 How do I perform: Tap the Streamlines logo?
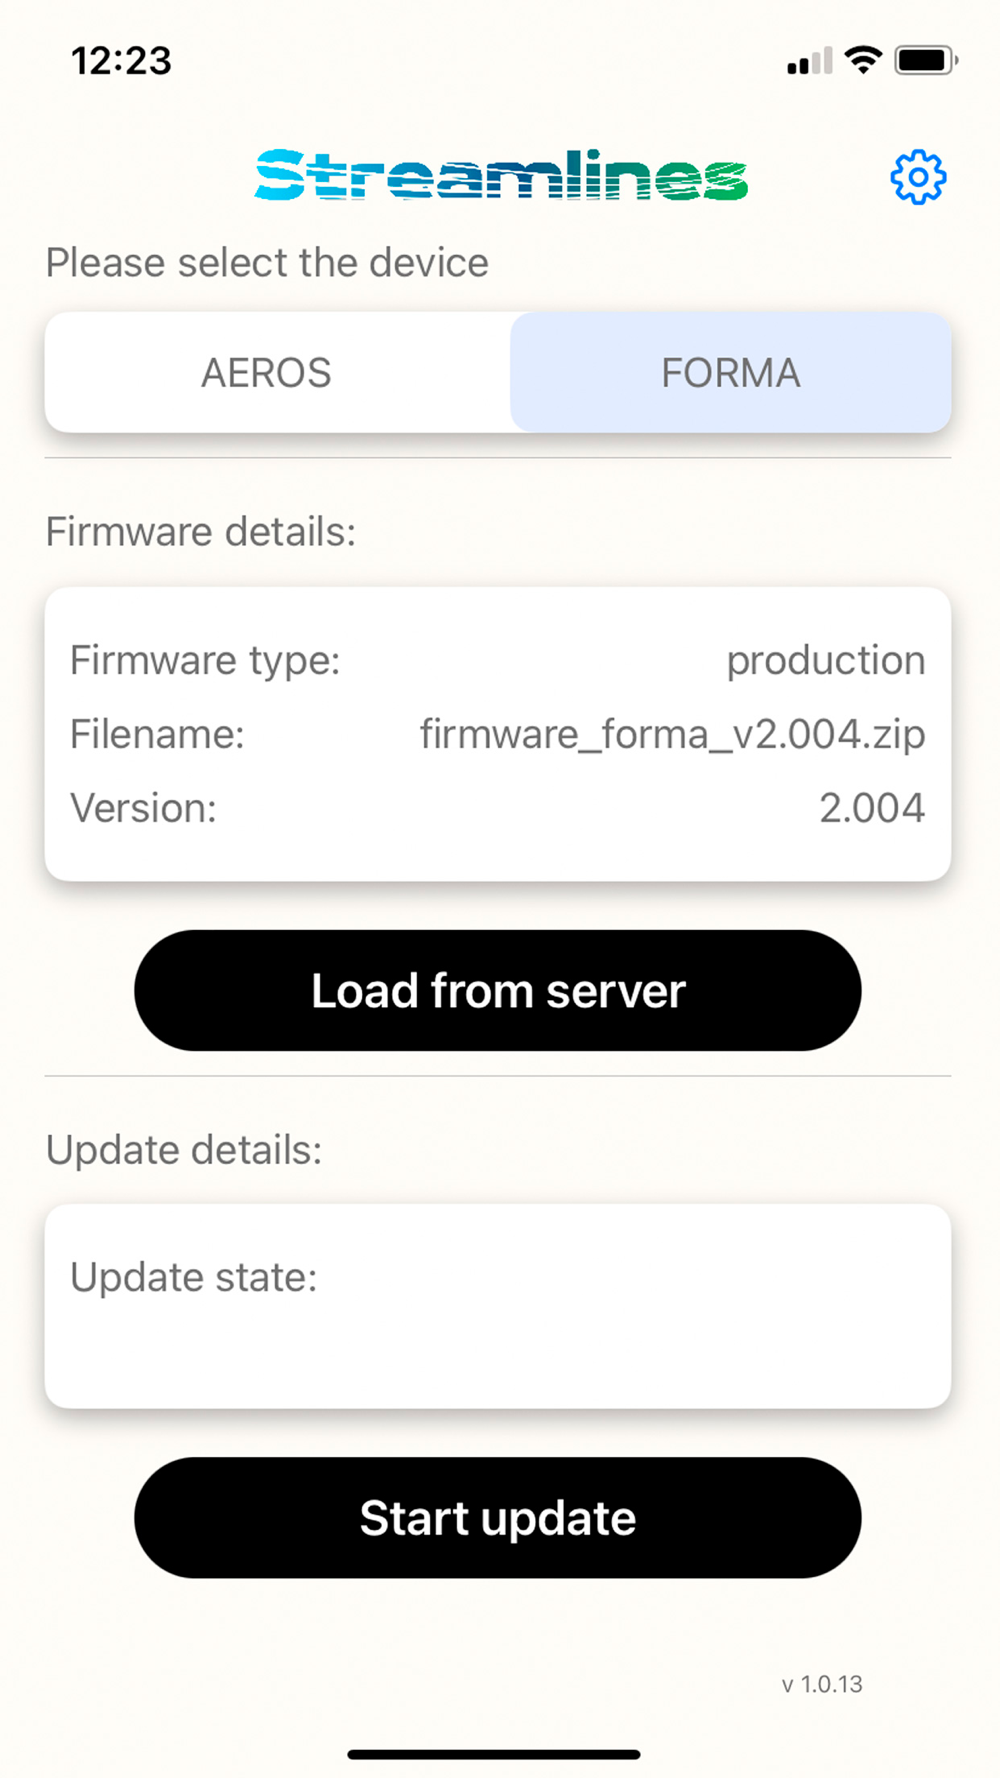click(501, 175)
